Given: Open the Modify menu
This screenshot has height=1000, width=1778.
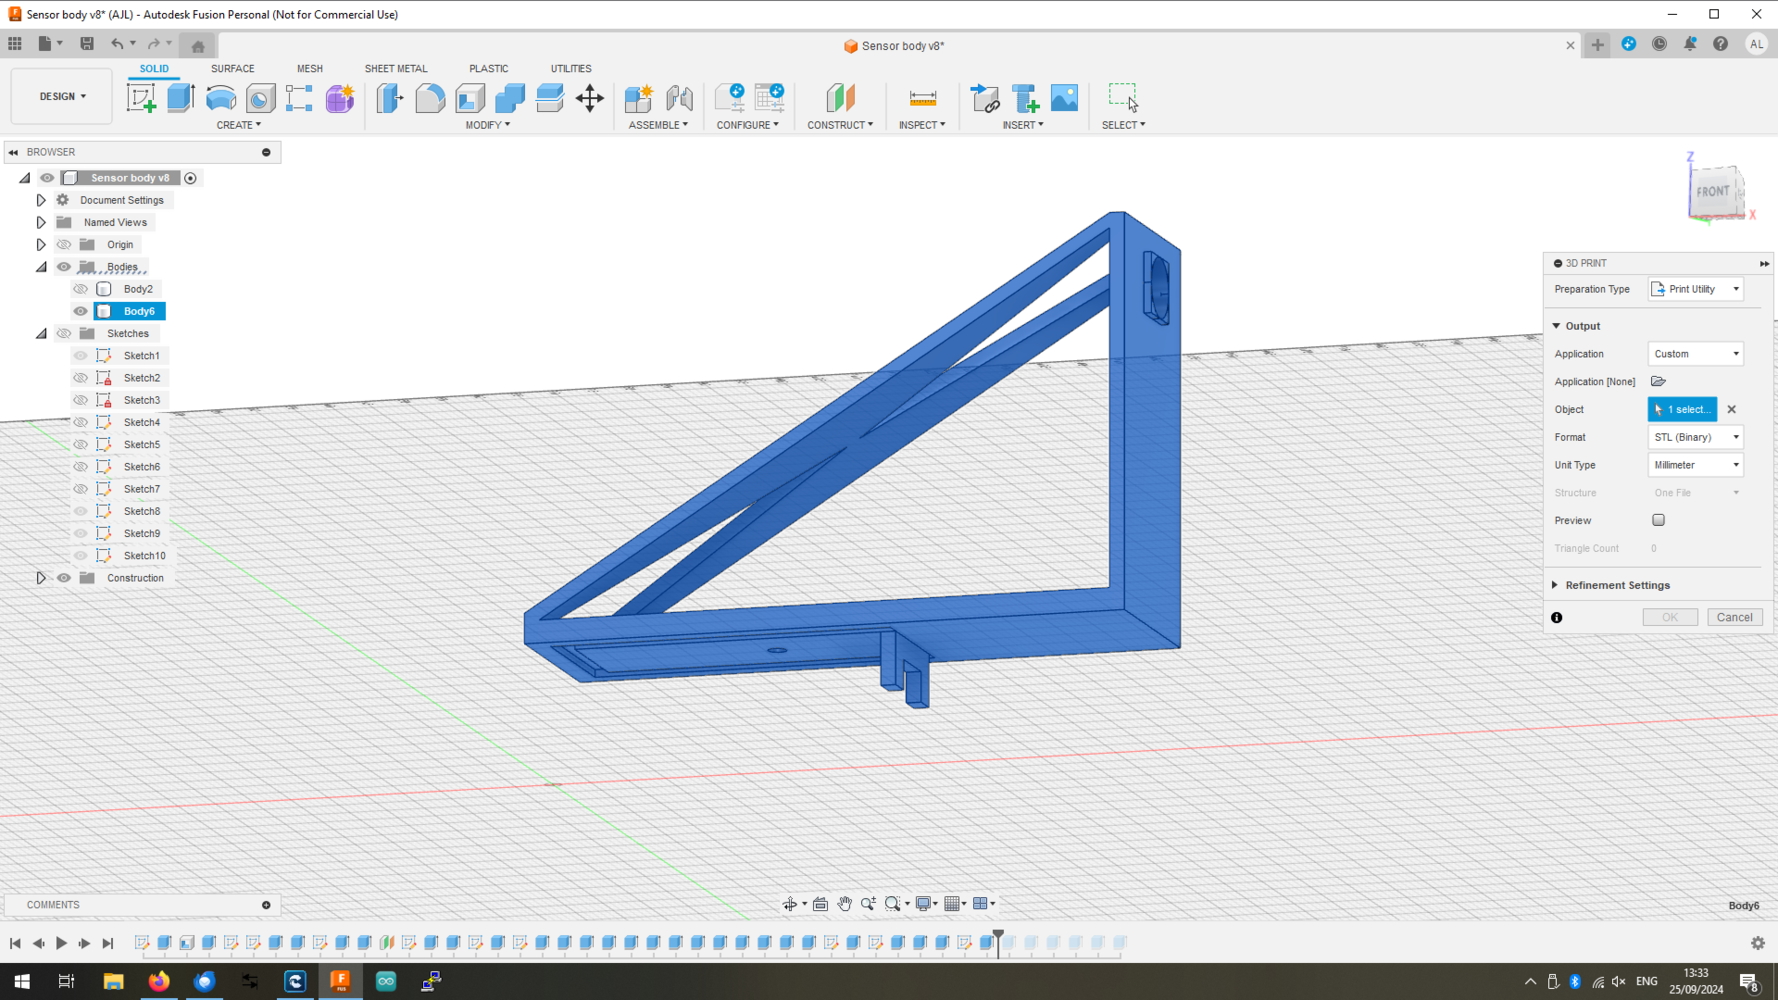Looking at the screenshot, I should (487, 125).
